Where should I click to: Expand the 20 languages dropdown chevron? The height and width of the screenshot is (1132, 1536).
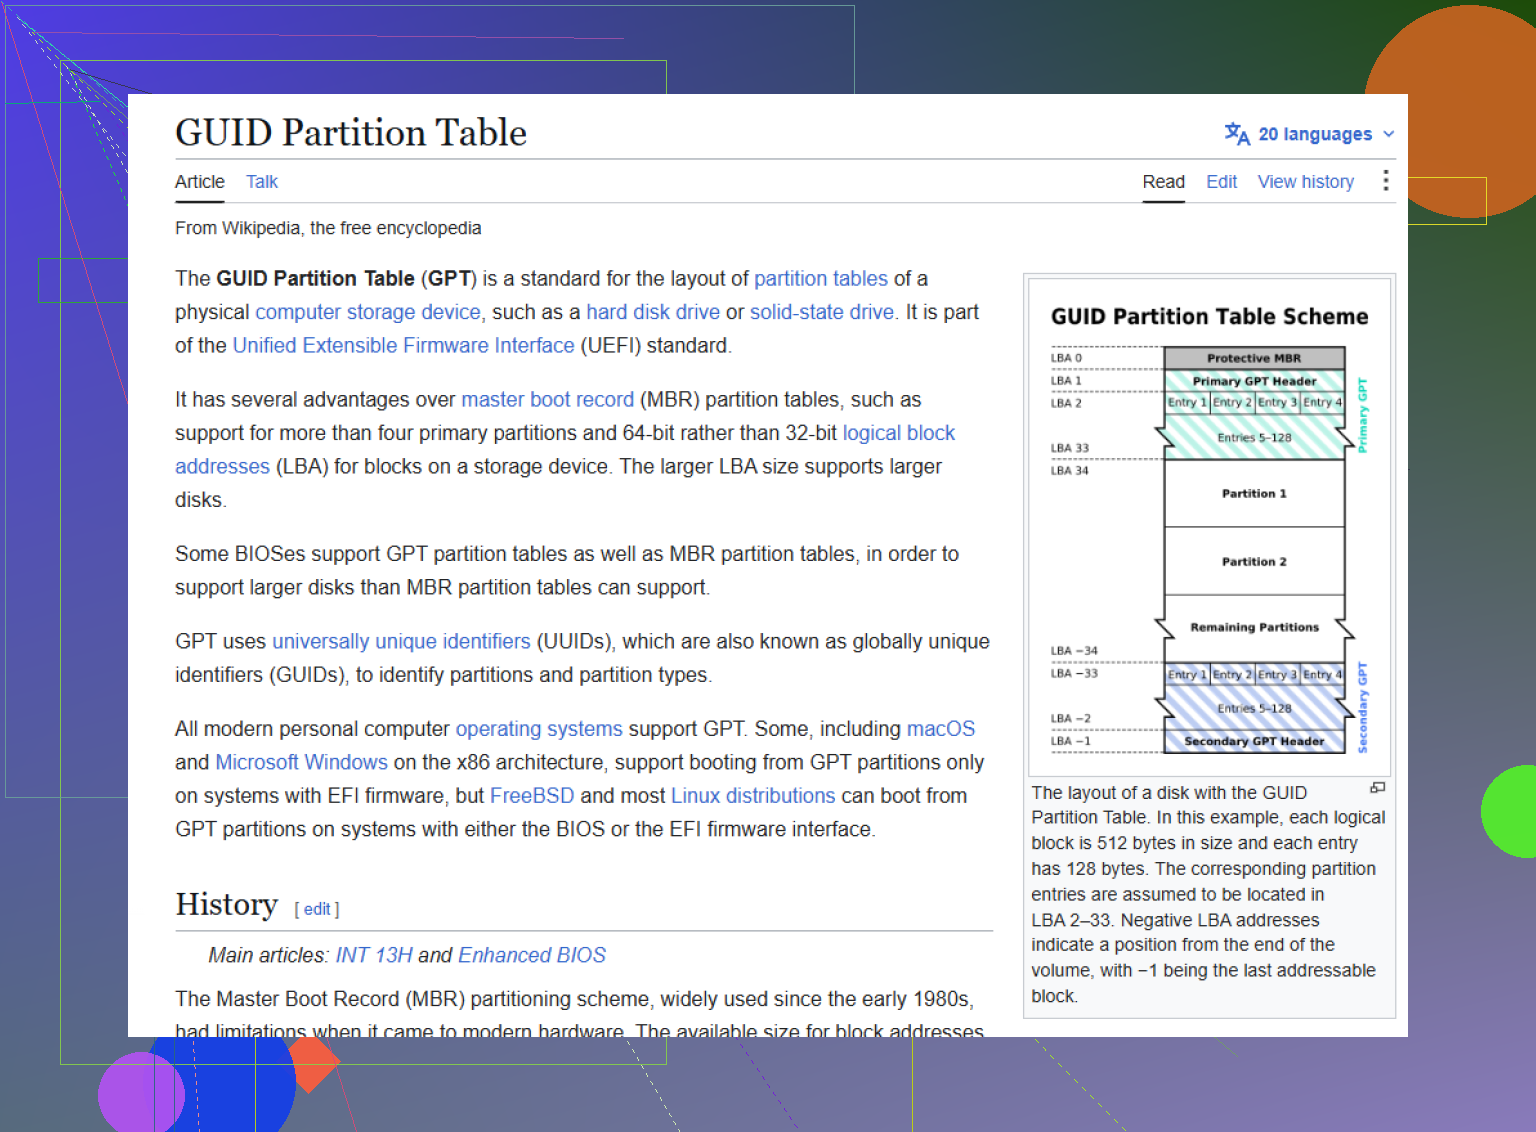(1388, 134)
